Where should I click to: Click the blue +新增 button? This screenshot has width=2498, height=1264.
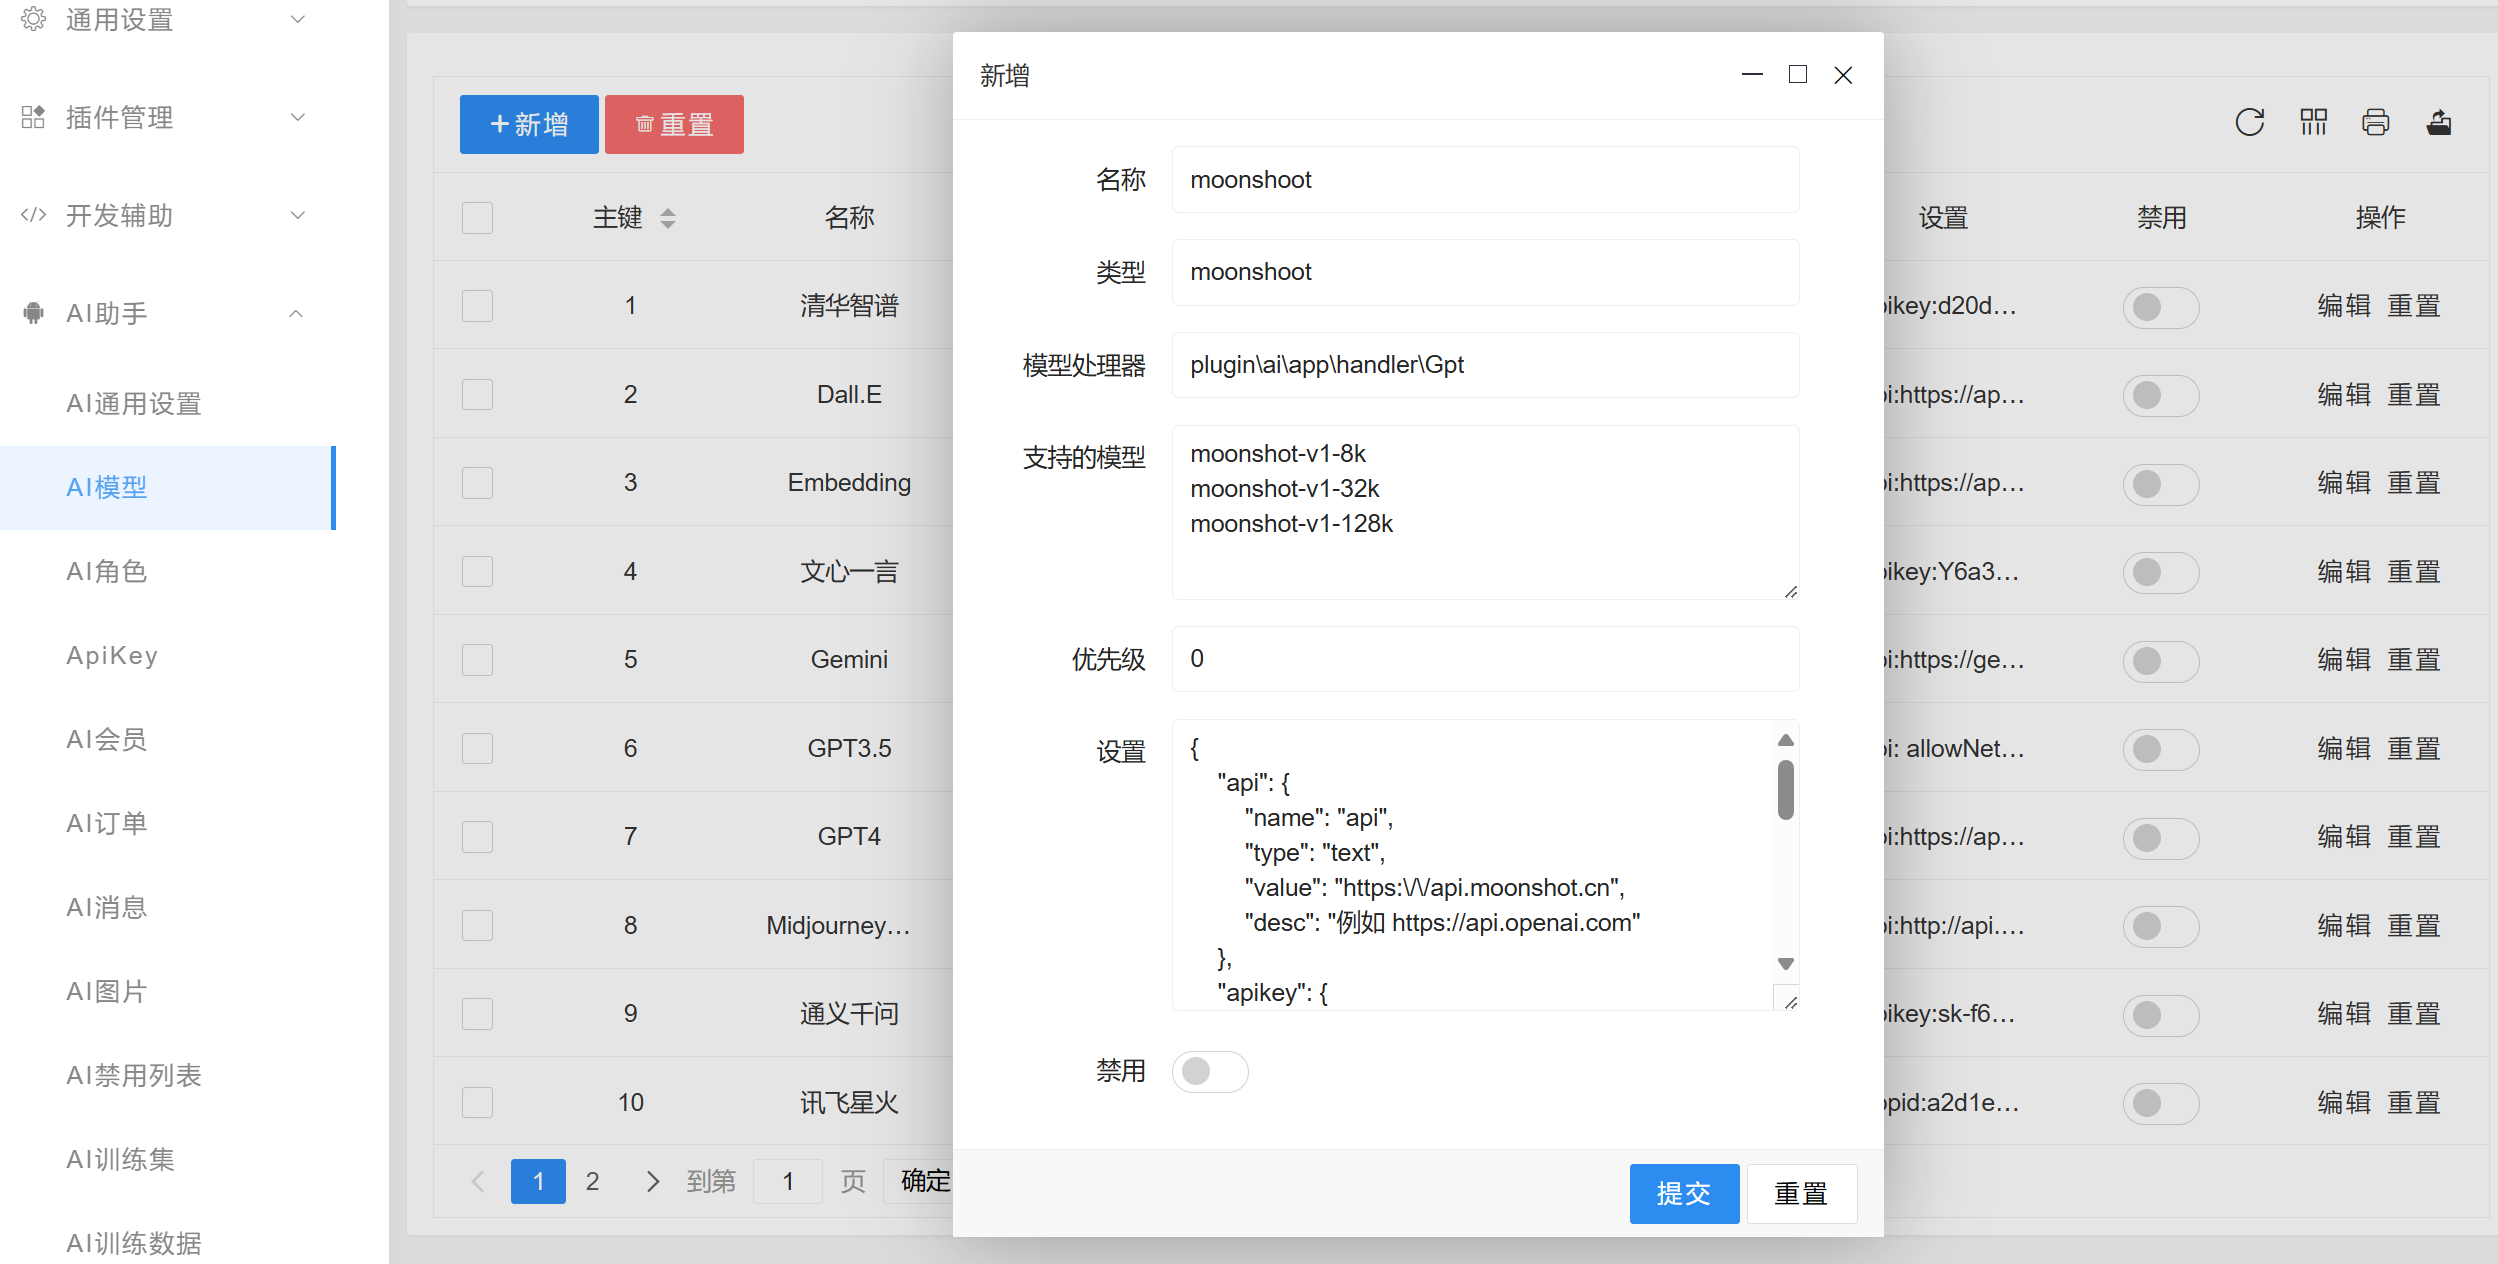tap(529, 124)
